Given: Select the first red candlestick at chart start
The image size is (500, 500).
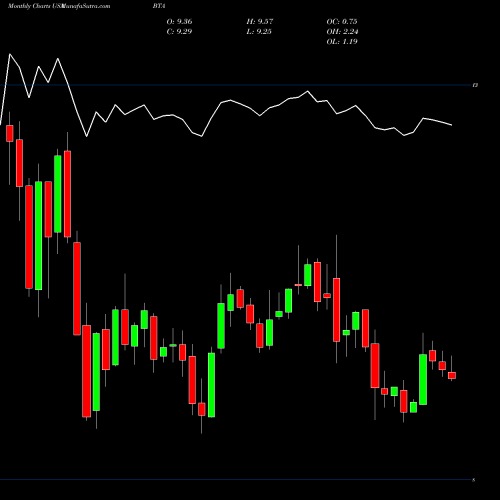Looking at the screenshot, I should [x=10, y=133].
